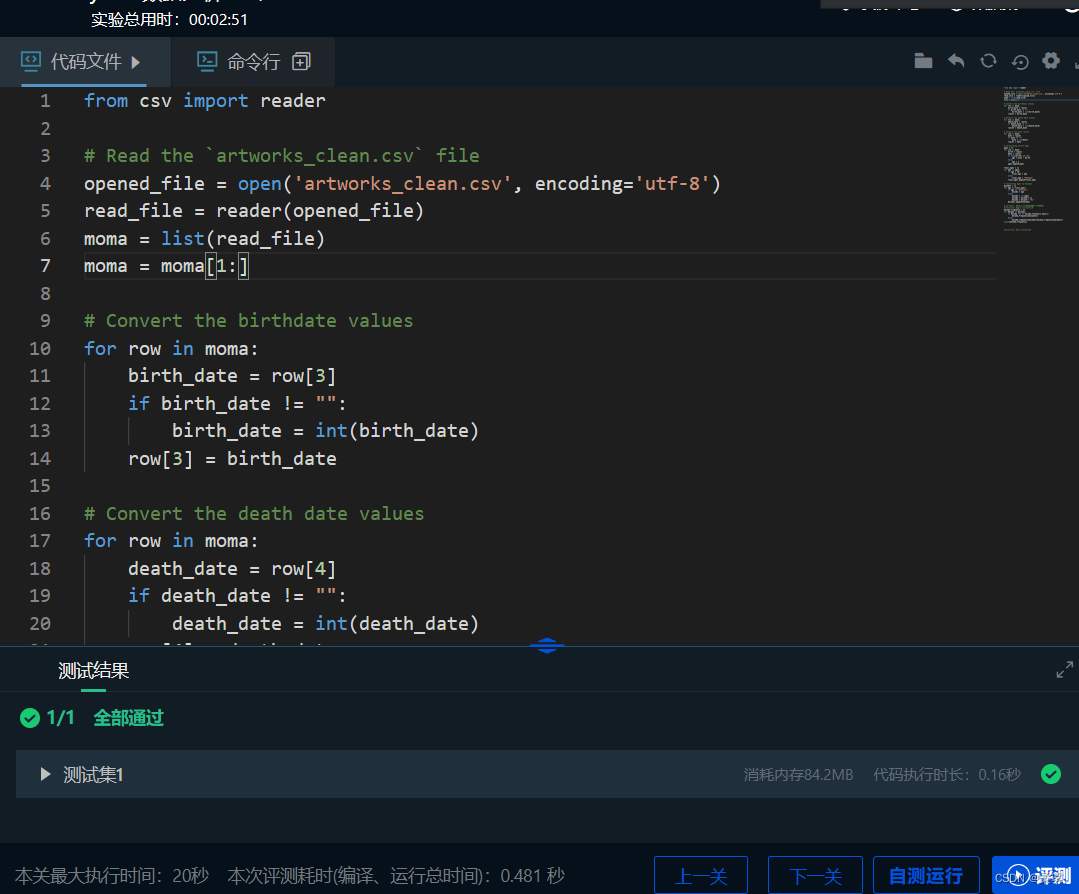Click the 自测运行 button

[926, 874]
